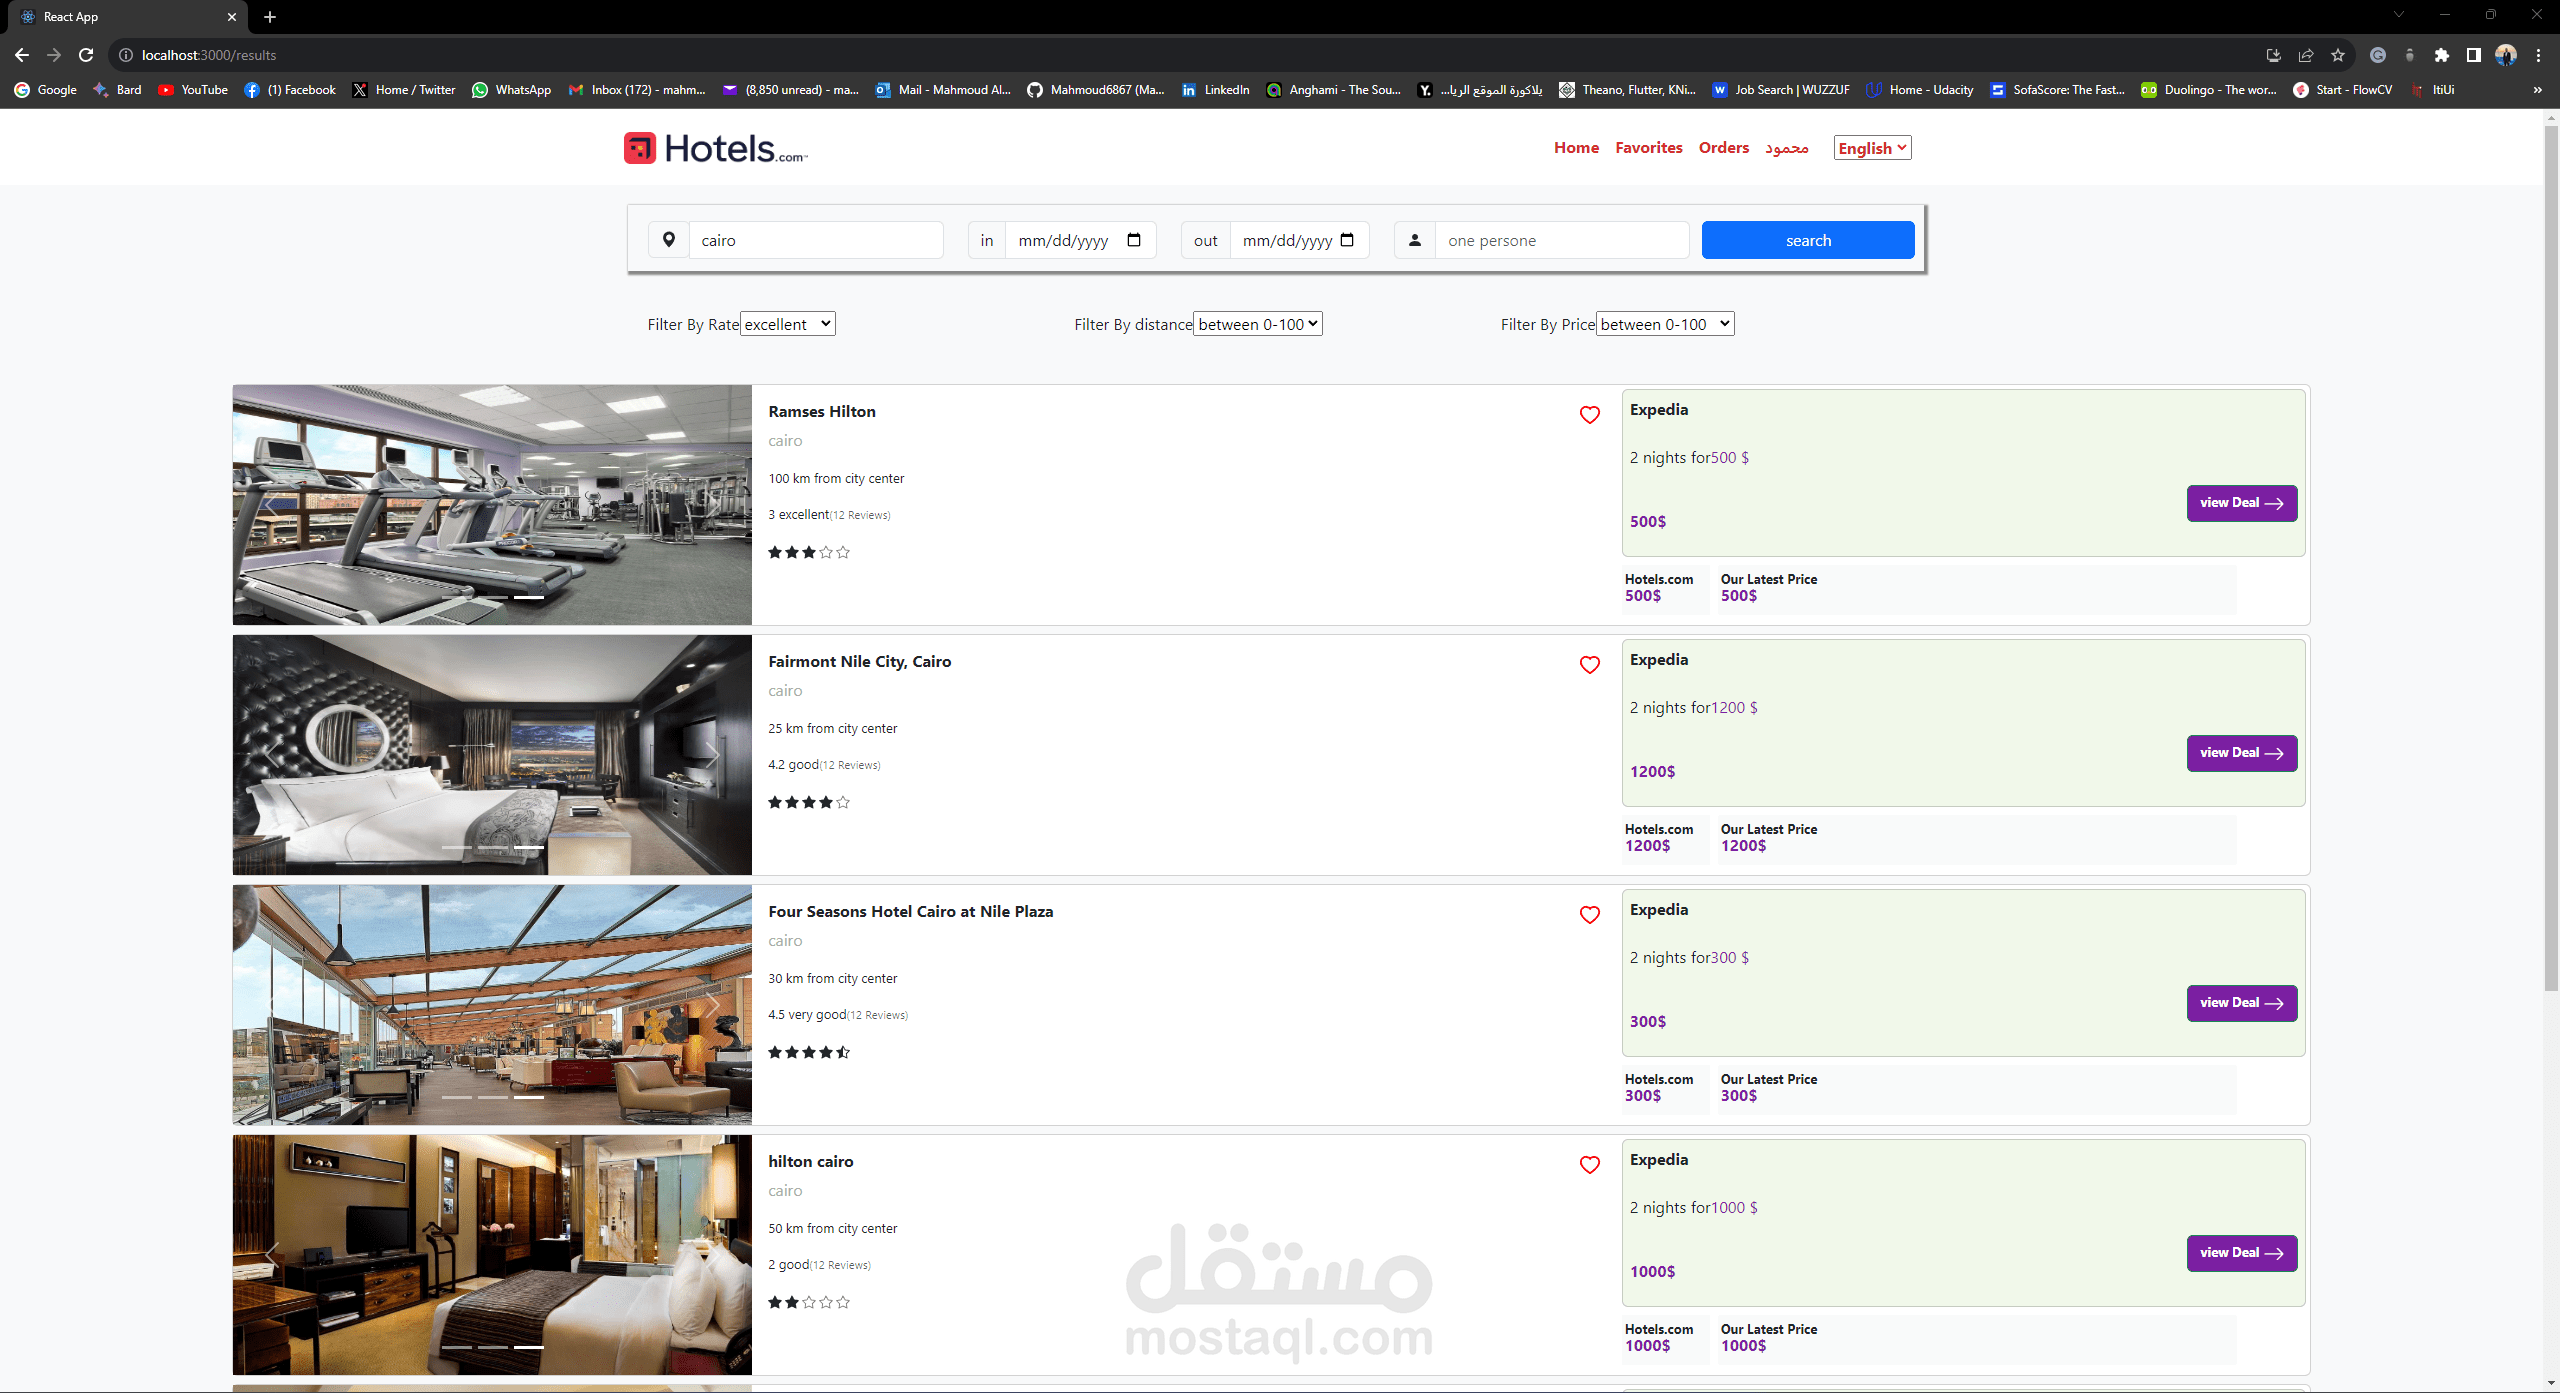Favorite the Ramses Hilton with heart icon

1589,415
